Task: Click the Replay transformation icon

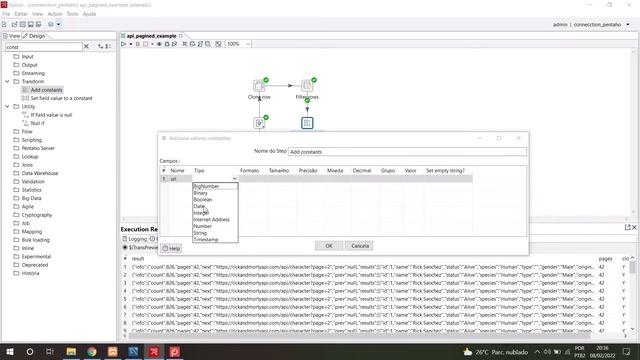Action: [174, 44]
